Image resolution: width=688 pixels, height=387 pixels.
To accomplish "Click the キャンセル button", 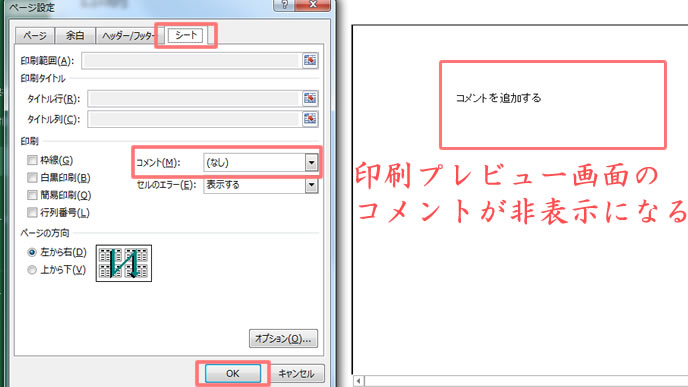I will [296, 373].
